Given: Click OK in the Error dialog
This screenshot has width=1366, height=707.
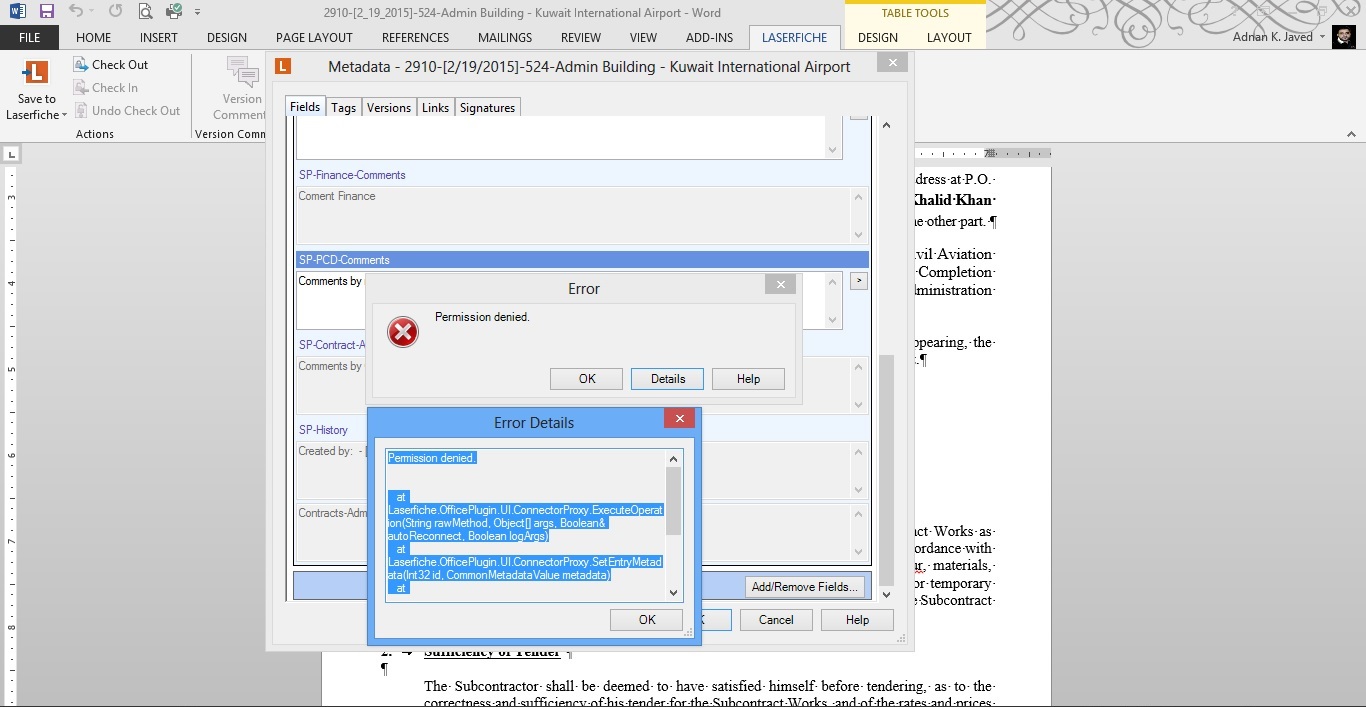Looking at the screenshot, I should (587, 379).
